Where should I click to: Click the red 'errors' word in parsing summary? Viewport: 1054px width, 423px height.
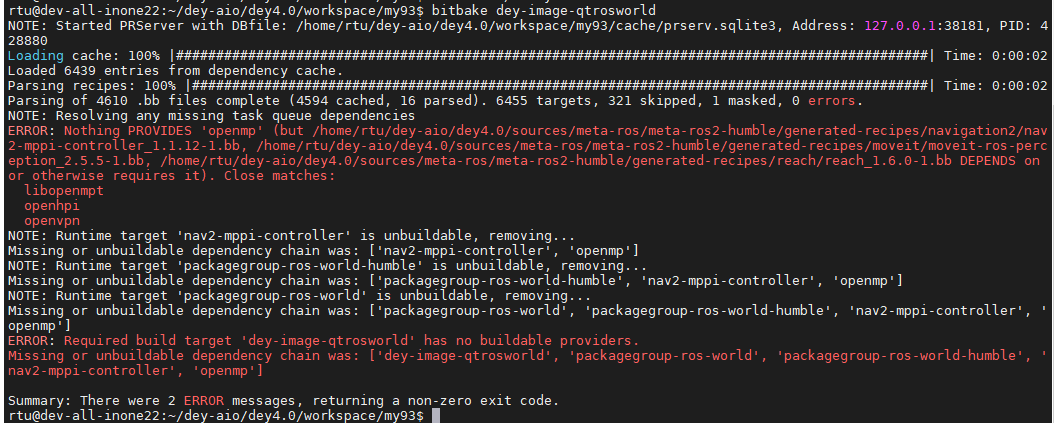click(832, 100)
